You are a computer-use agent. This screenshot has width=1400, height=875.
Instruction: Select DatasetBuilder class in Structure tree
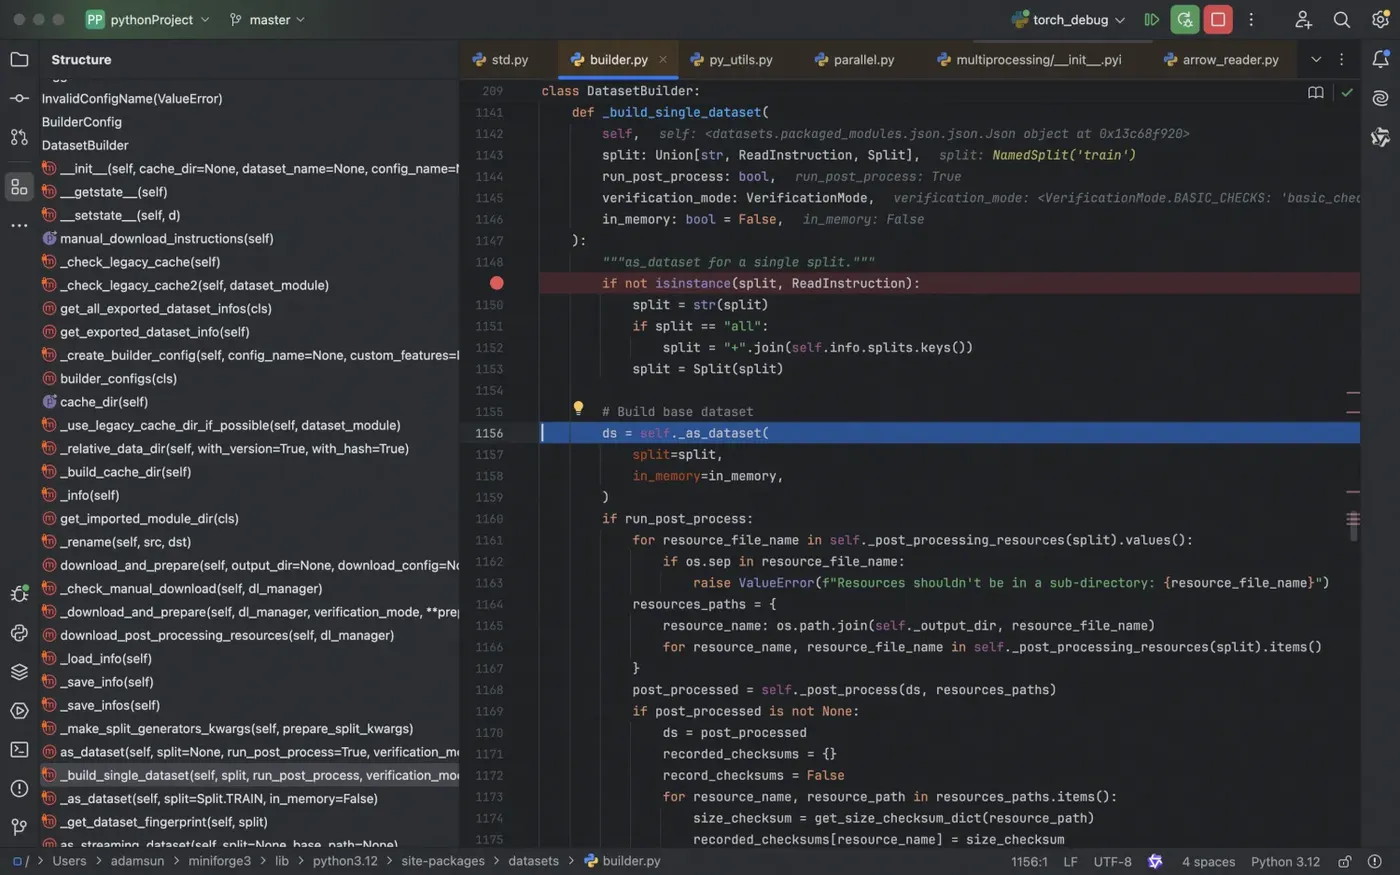[85, 145]
